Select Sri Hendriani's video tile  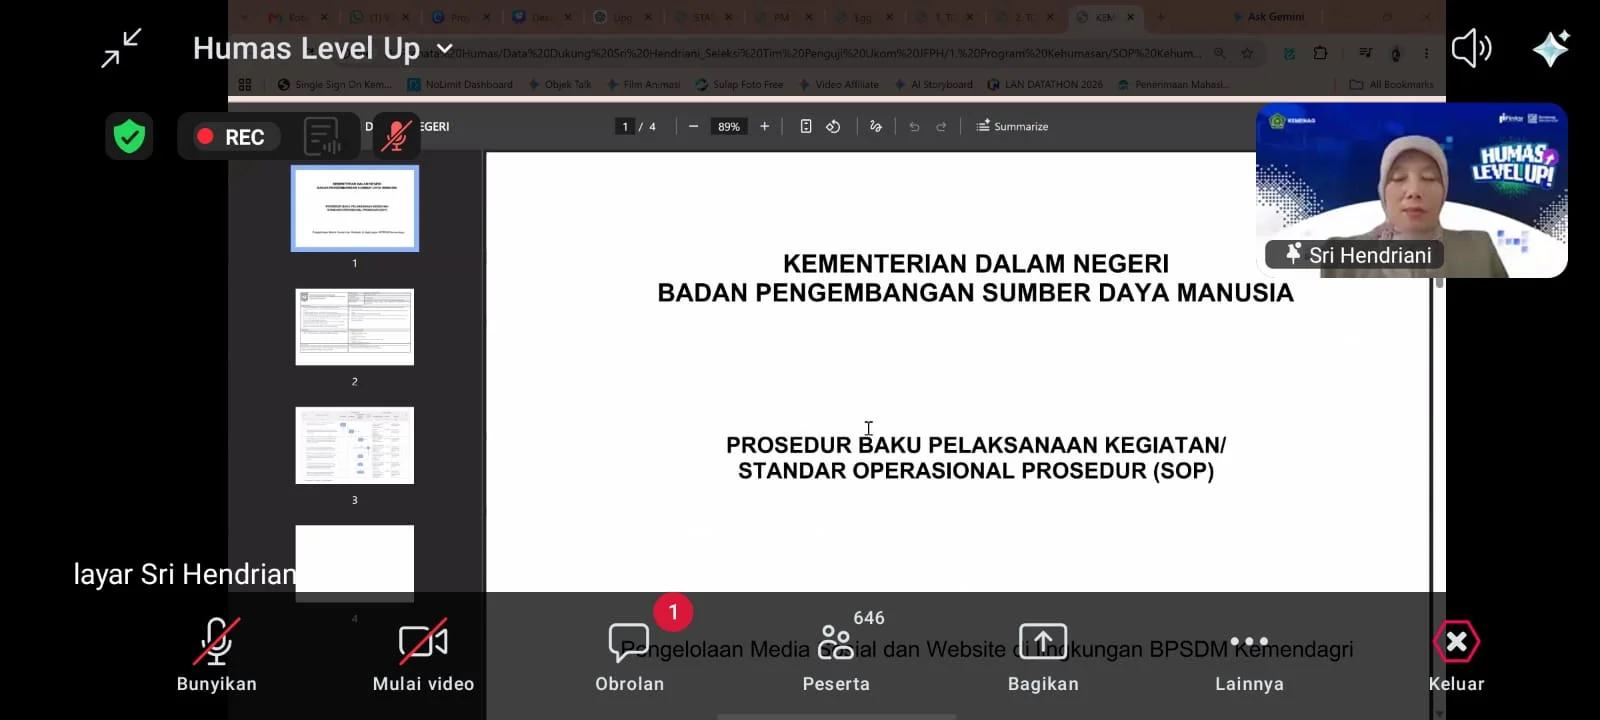tap(1412, 190)
